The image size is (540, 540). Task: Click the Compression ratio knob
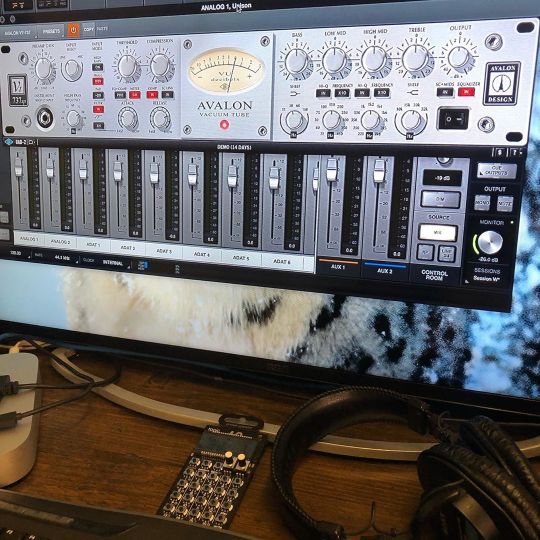click(159, 65)
